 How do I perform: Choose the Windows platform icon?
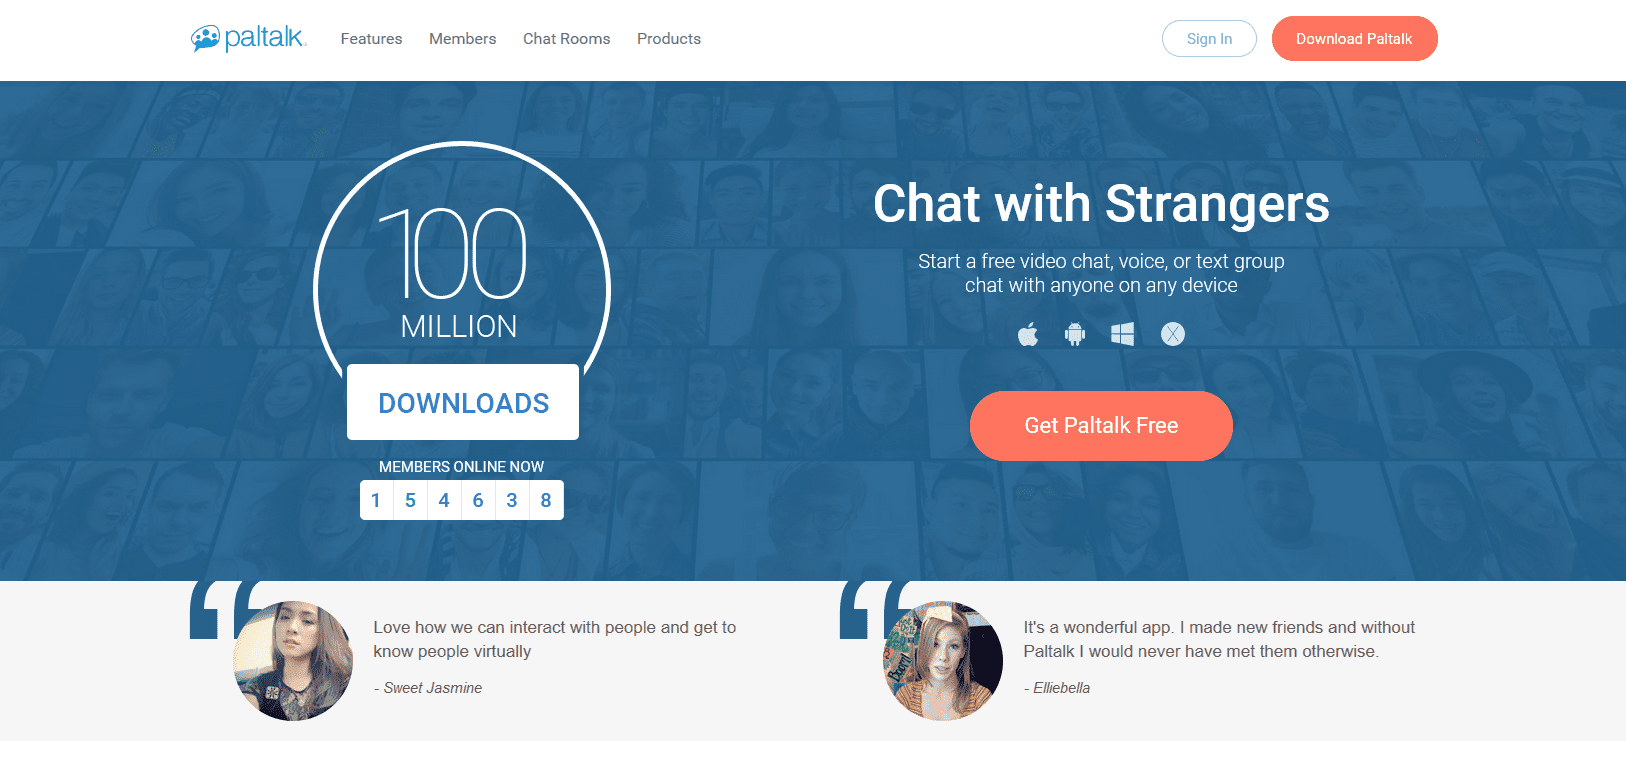pos(1122,334)
